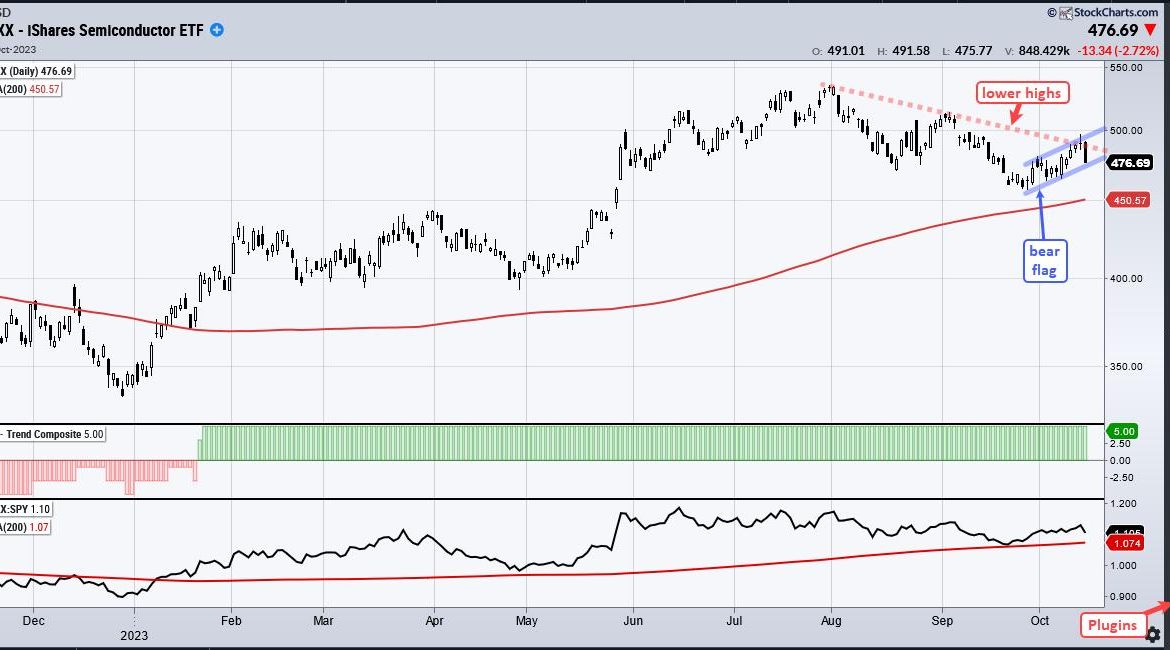Click the Feb label on the date axis

[231, 620]
